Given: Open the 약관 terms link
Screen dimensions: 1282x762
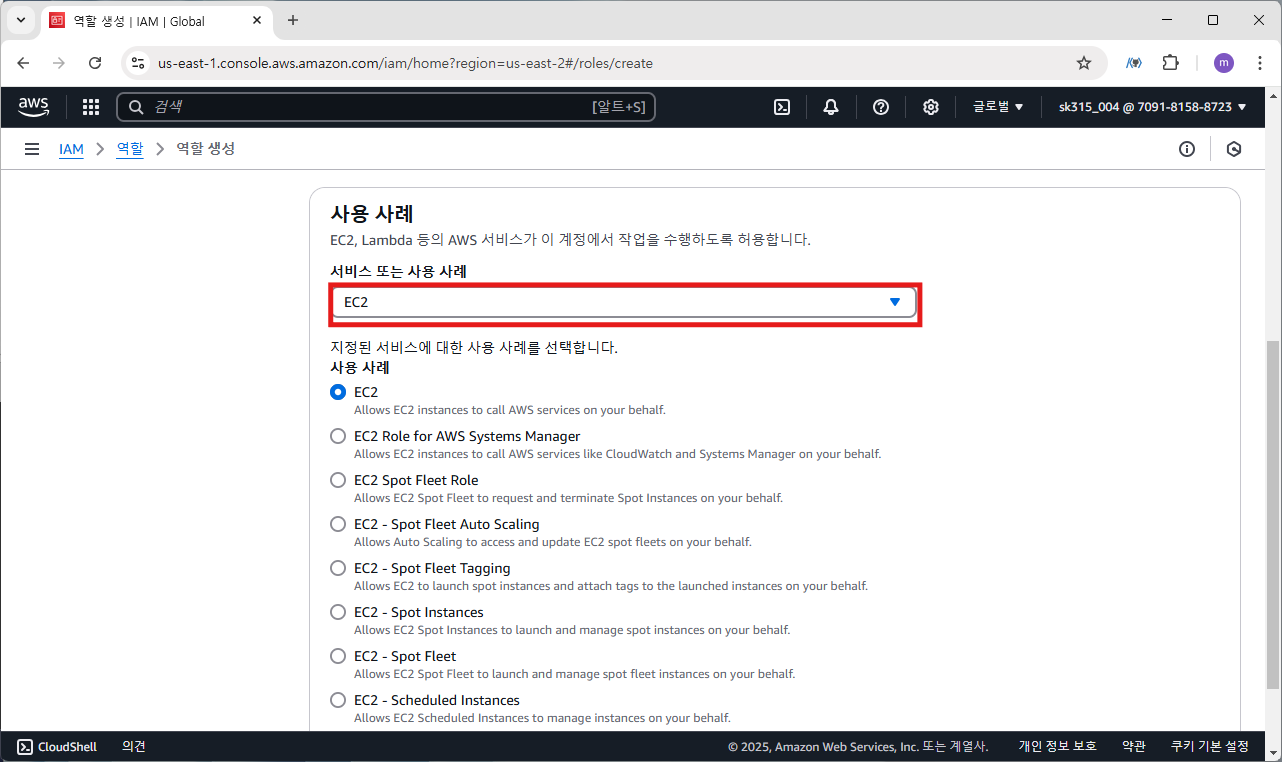Looking at the screenshot, I should point(1134,746).
